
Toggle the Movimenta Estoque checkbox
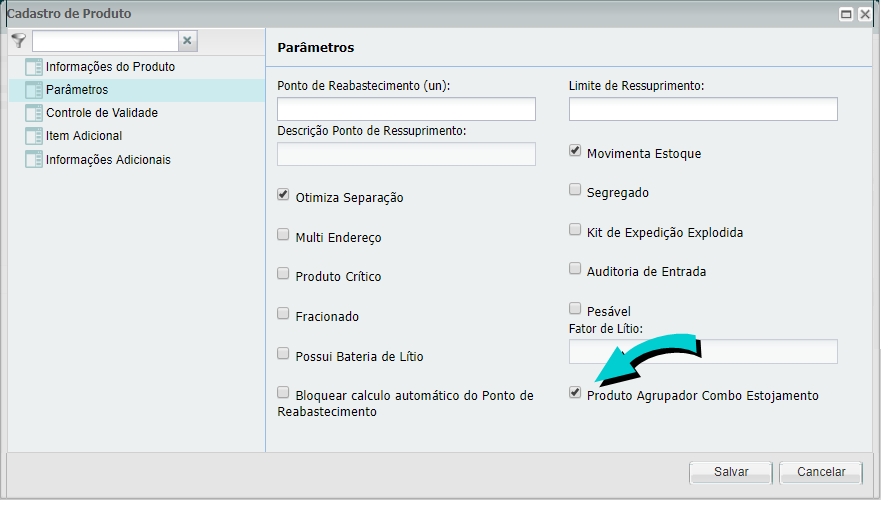[575, 151]
